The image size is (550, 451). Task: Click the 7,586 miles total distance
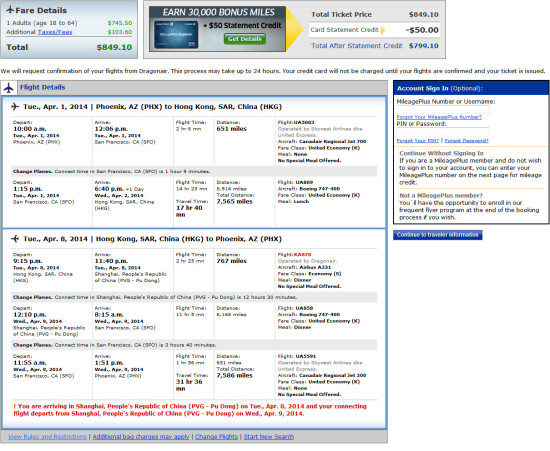(x=234, y=376)
